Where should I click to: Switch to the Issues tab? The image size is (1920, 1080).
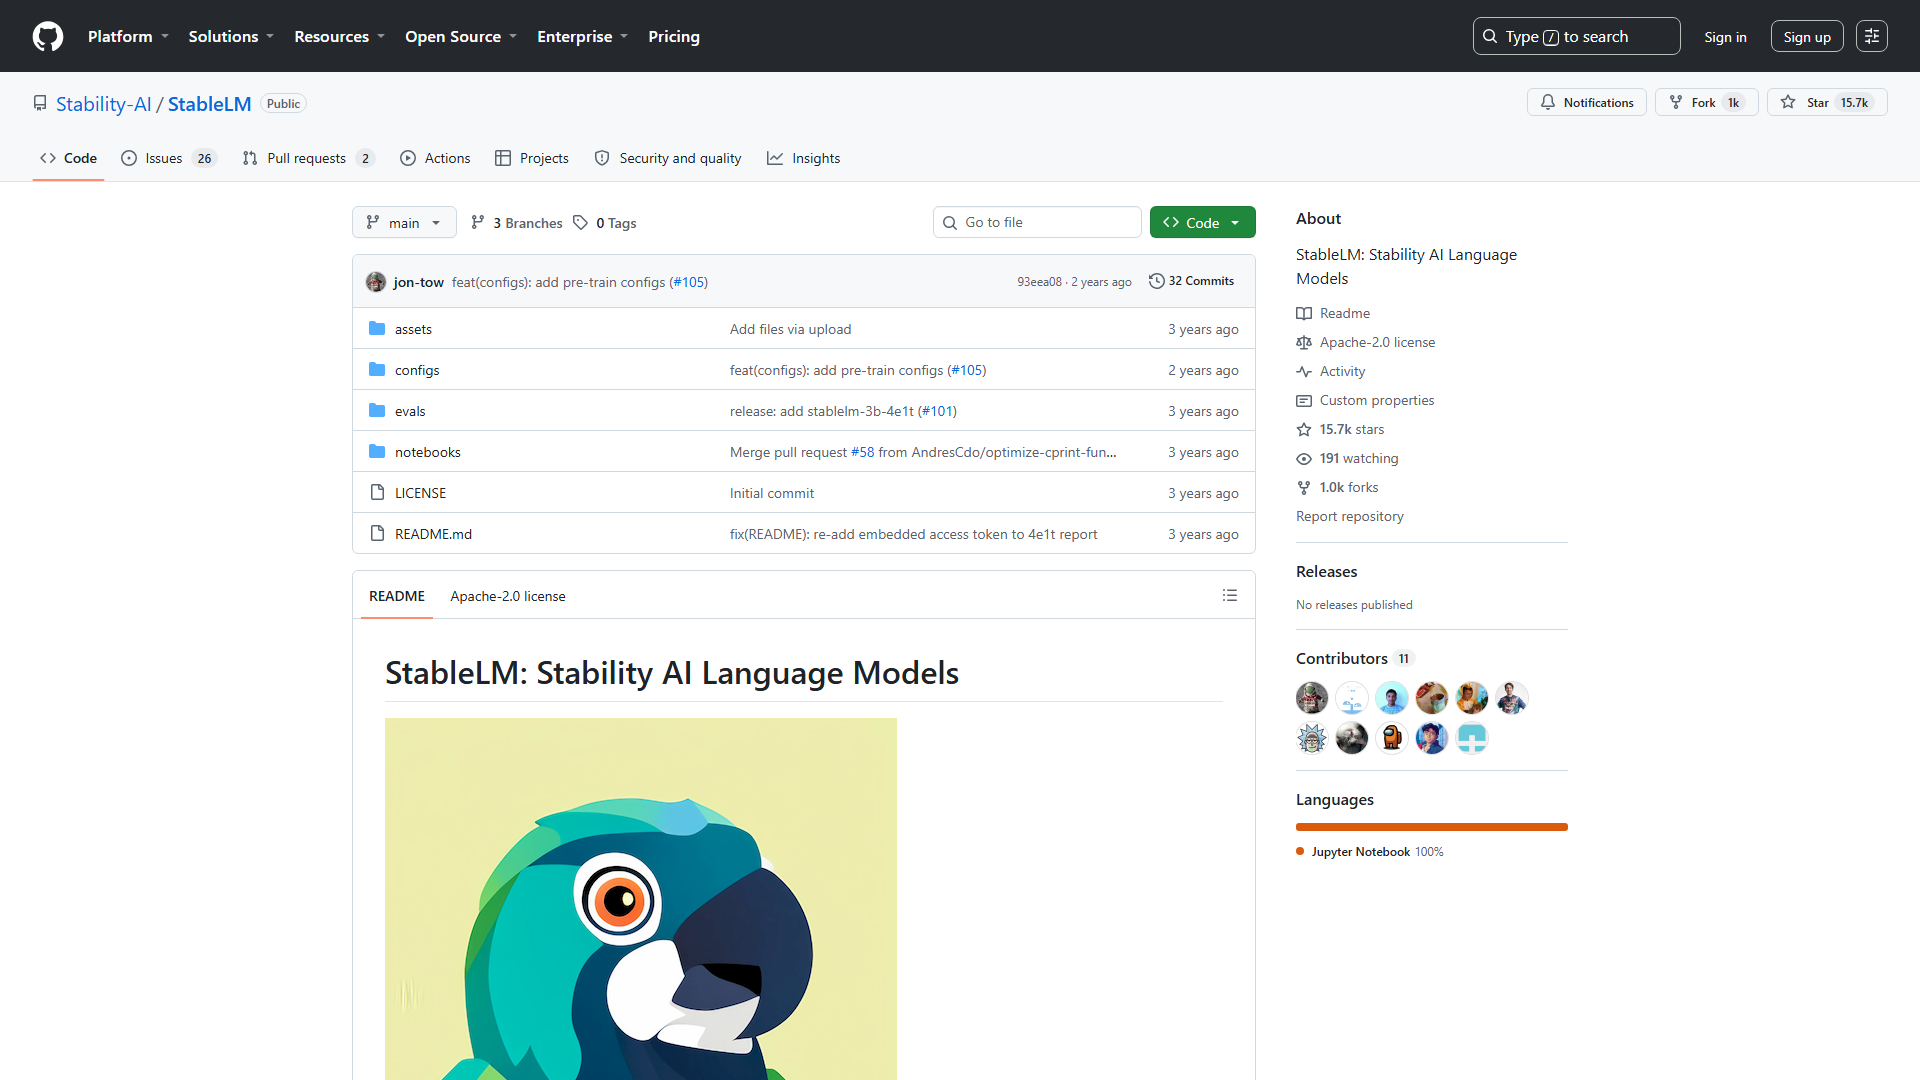tap(168, 158)
